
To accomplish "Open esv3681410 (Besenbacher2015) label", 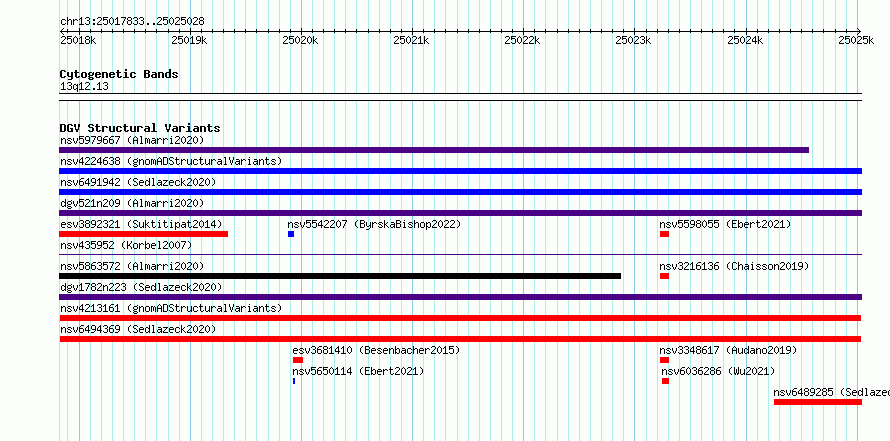I will click(376, 350).
